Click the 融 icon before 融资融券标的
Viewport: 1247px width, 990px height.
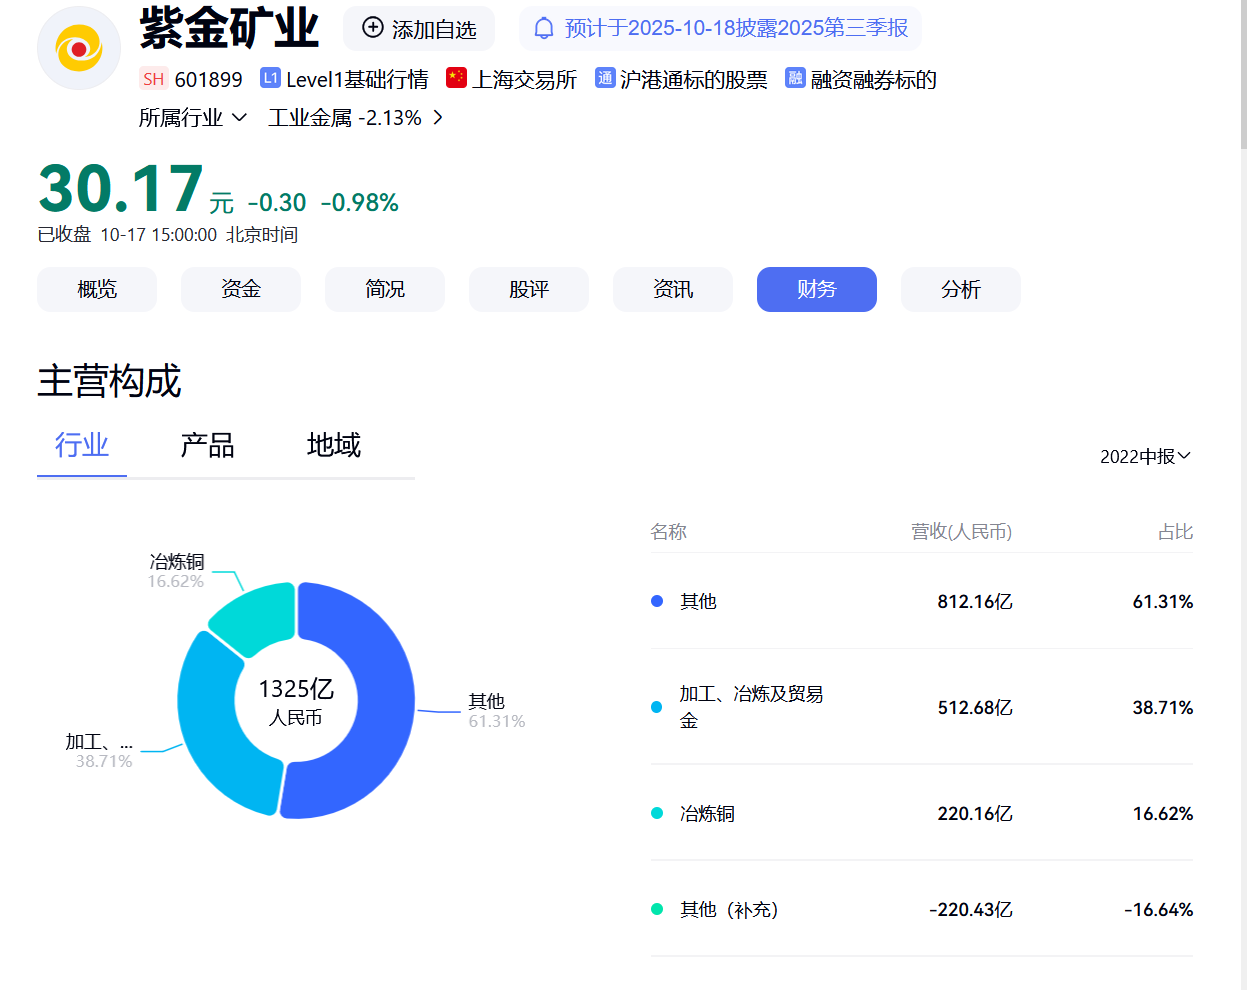pos(794,77)
